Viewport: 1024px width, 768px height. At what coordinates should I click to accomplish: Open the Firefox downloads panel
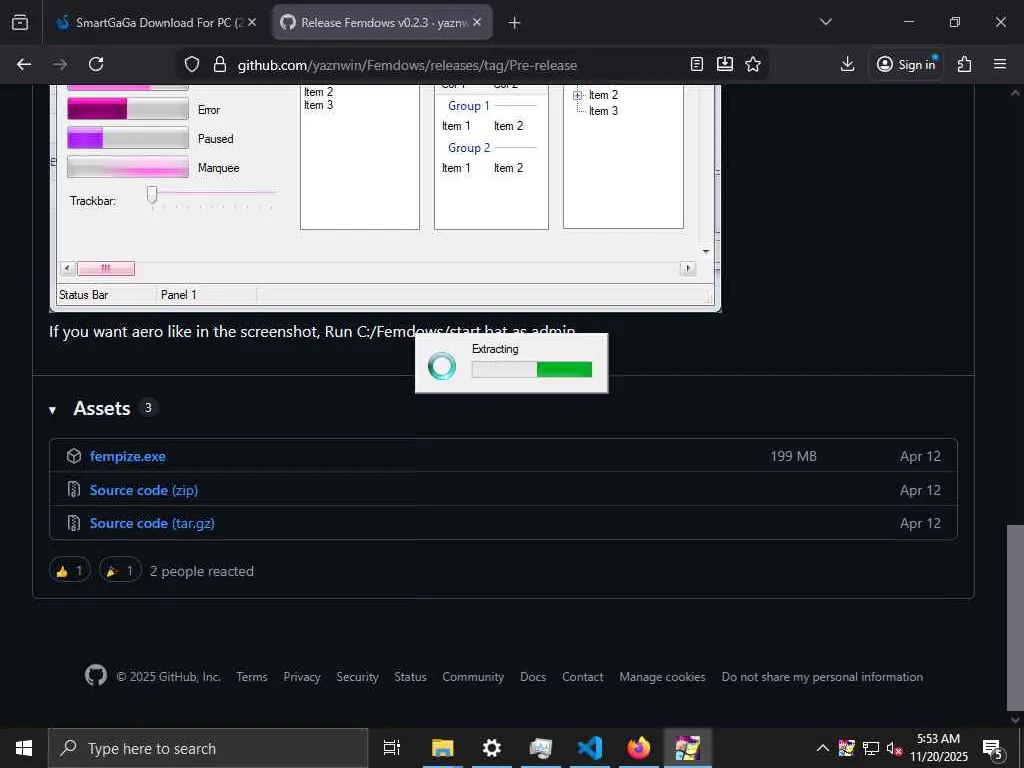click(847, 64)
